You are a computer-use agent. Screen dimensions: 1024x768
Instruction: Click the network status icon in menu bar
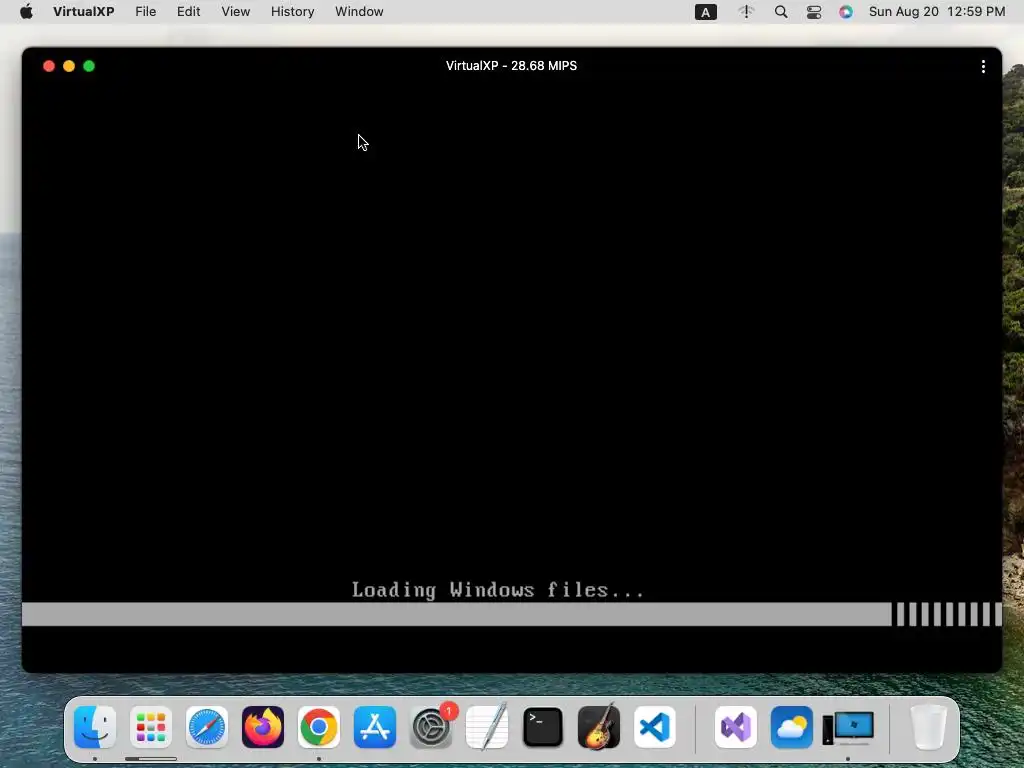click(746, 12)
